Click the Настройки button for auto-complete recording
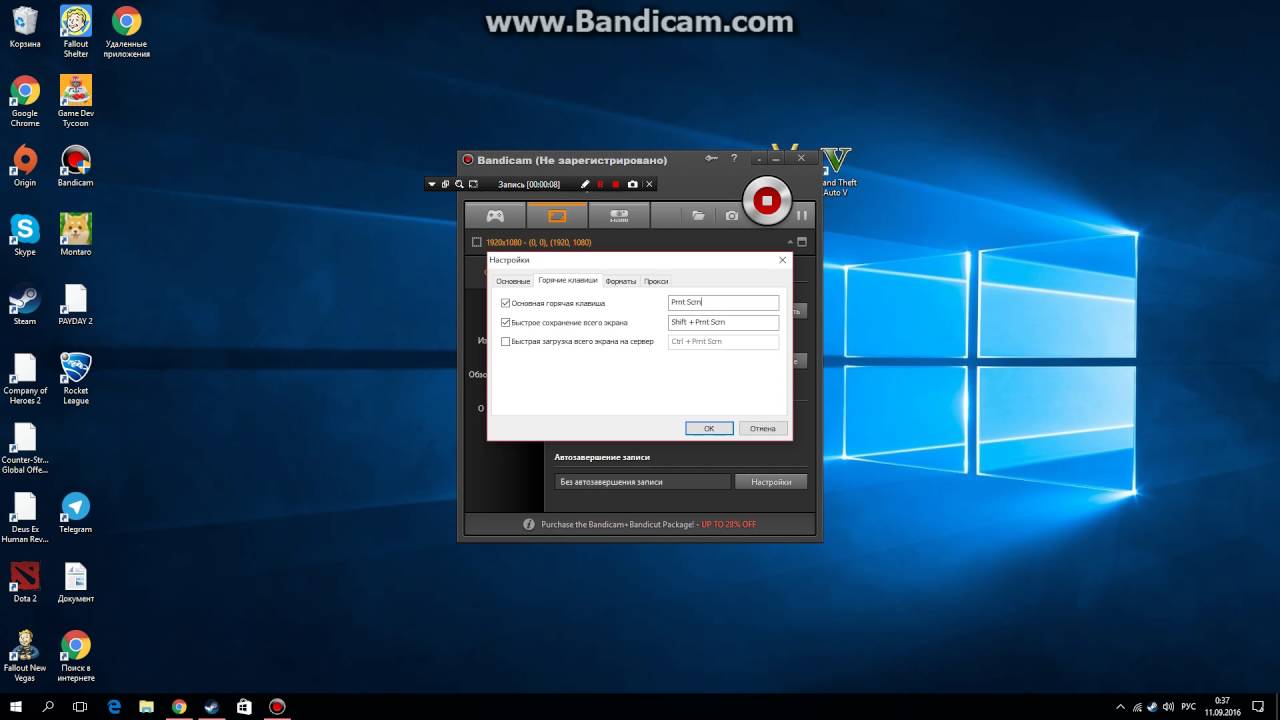 click(x=771, y=481)
